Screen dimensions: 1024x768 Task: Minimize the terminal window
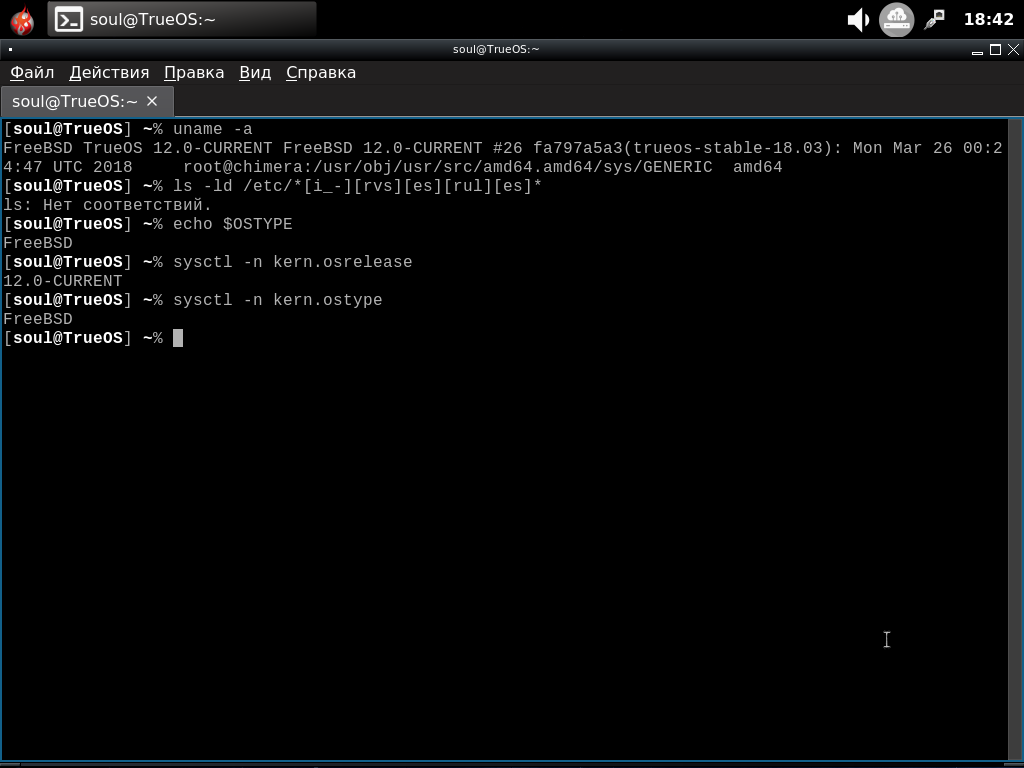pos(978,50)
